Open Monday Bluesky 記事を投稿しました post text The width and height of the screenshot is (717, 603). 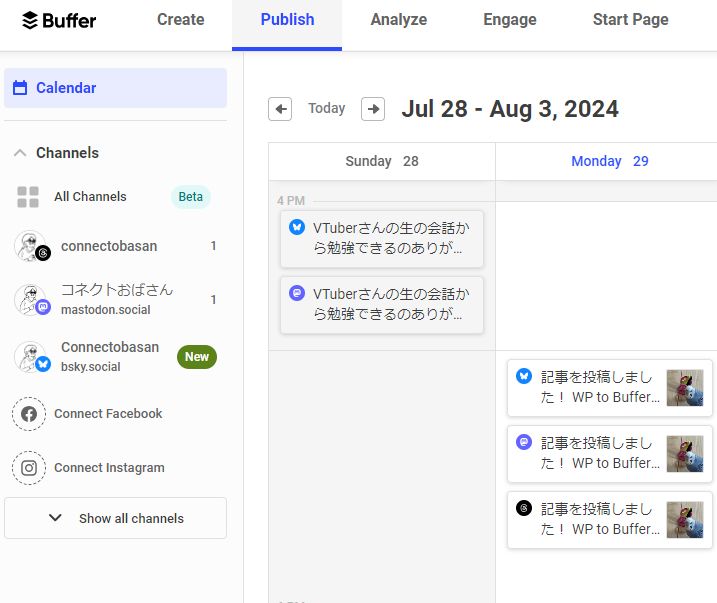point(600,387)
